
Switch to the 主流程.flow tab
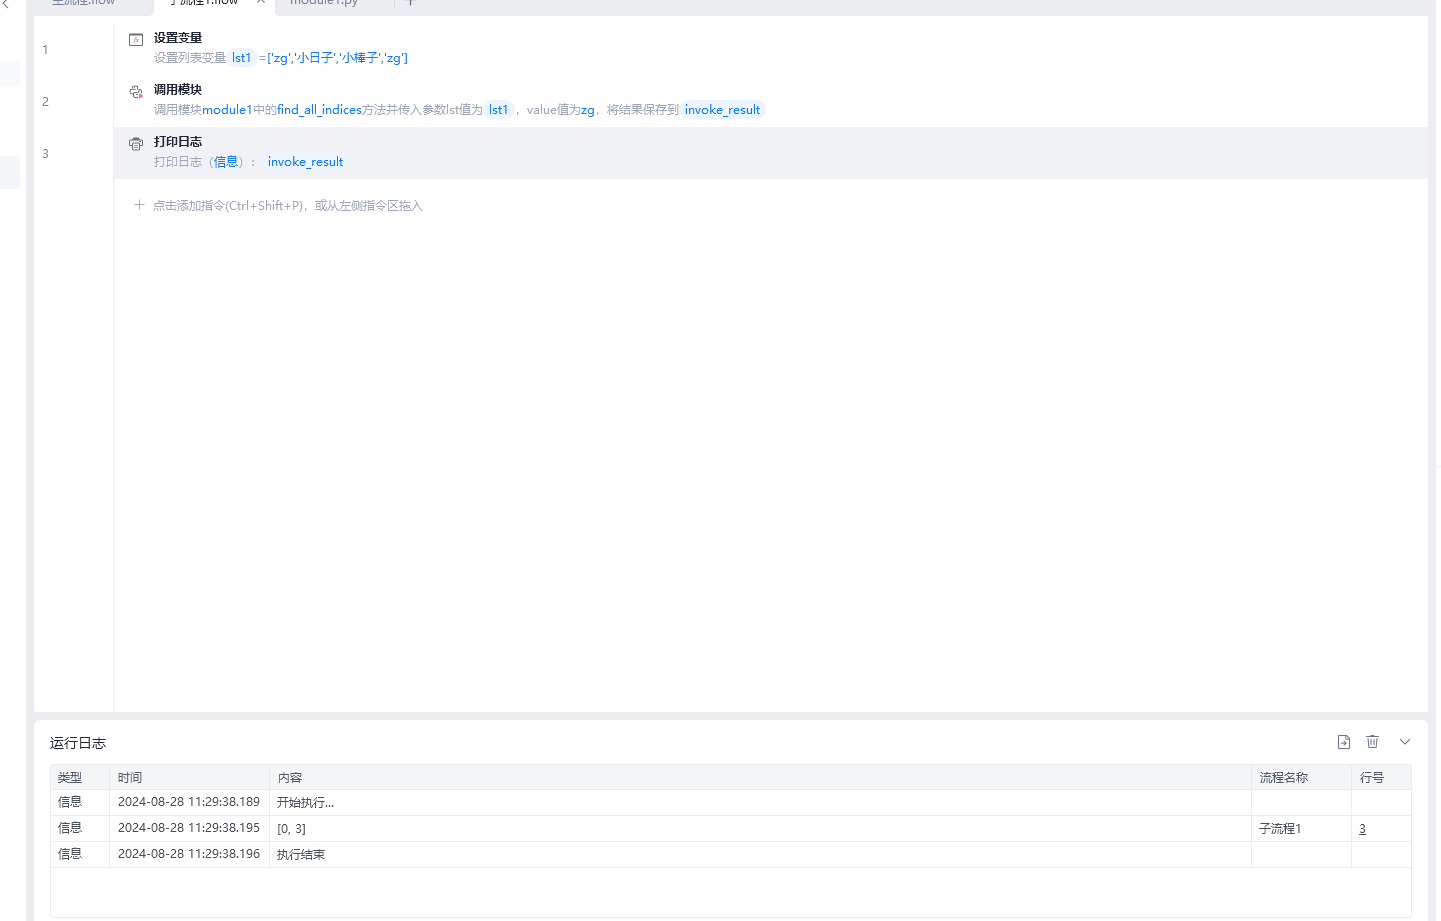(x=84, y=3)
